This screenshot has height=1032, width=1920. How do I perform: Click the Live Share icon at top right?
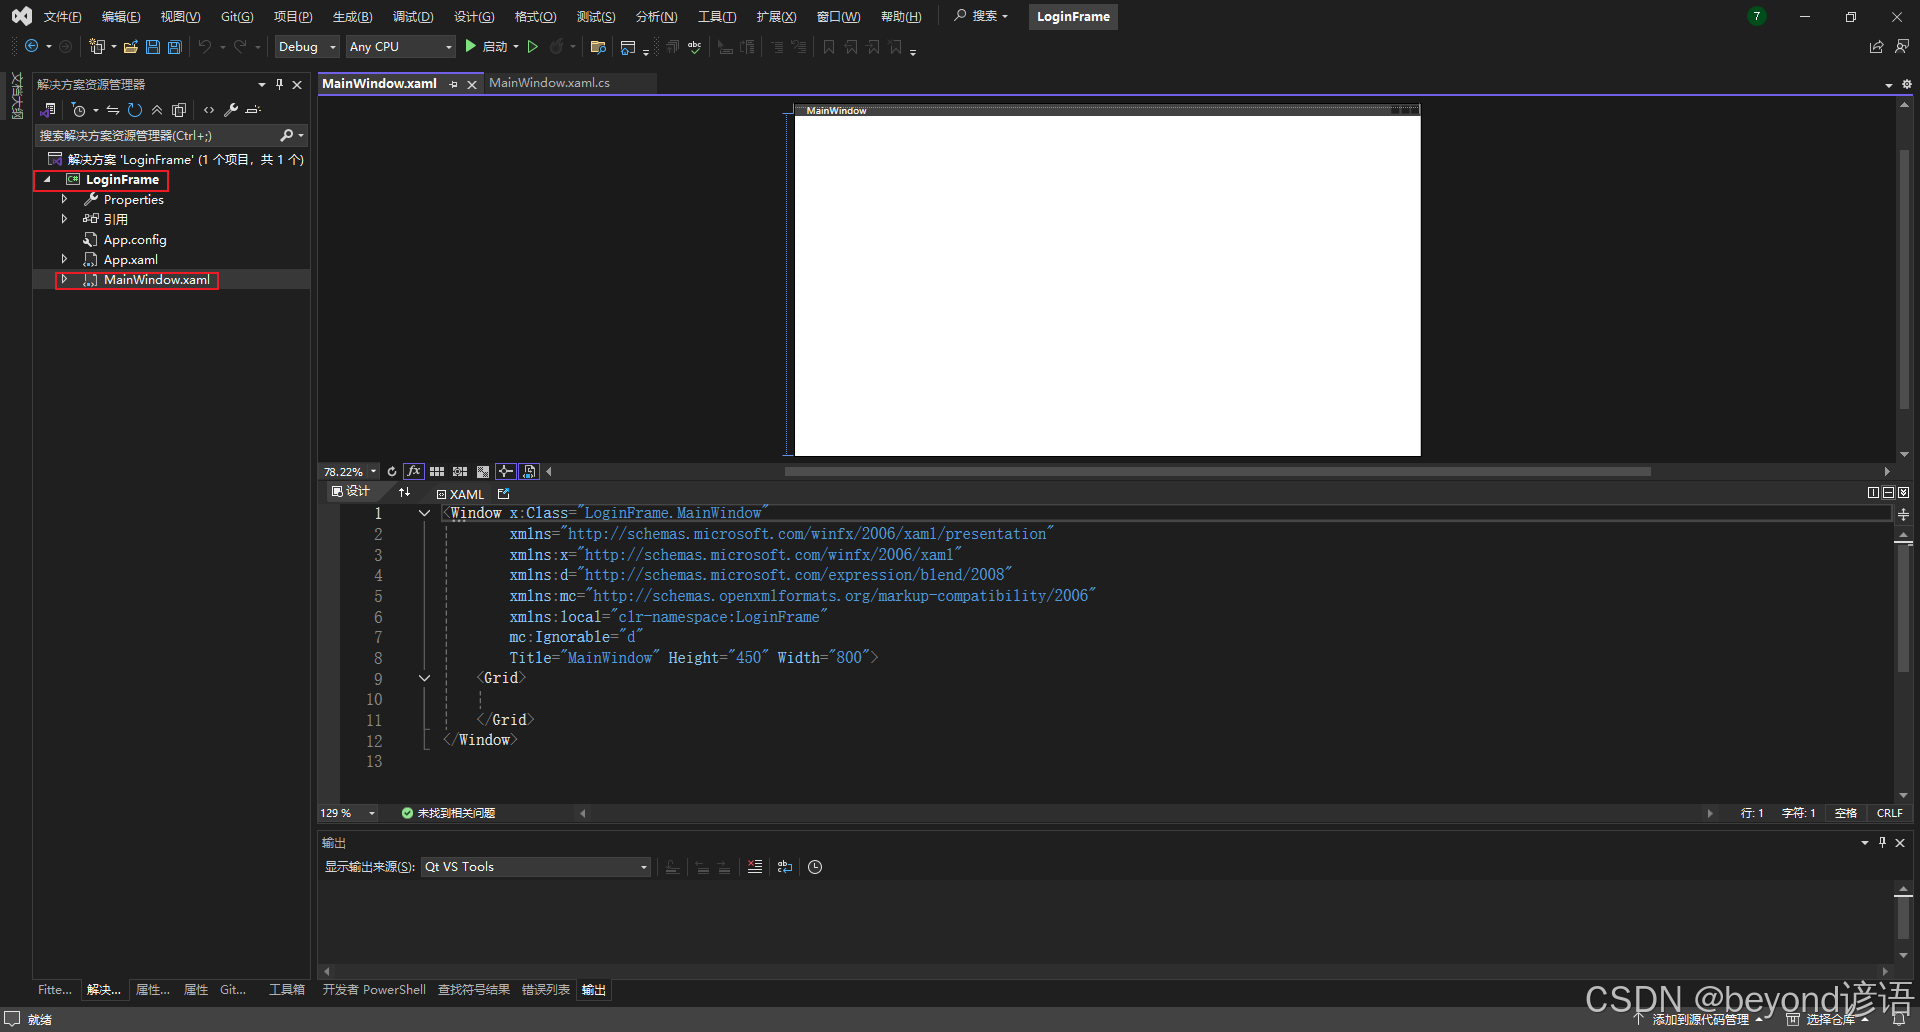point(1876,47)
